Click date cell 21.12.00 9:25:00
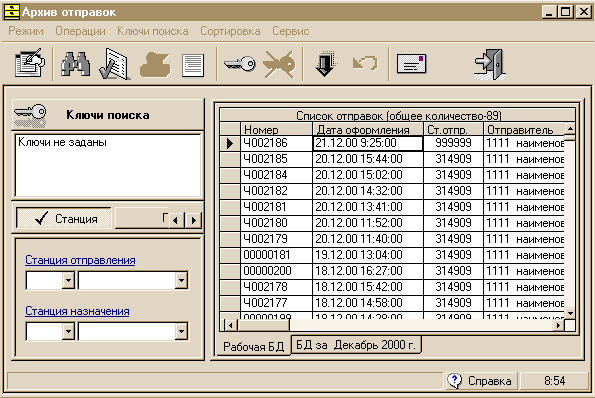 coord(368,143)
